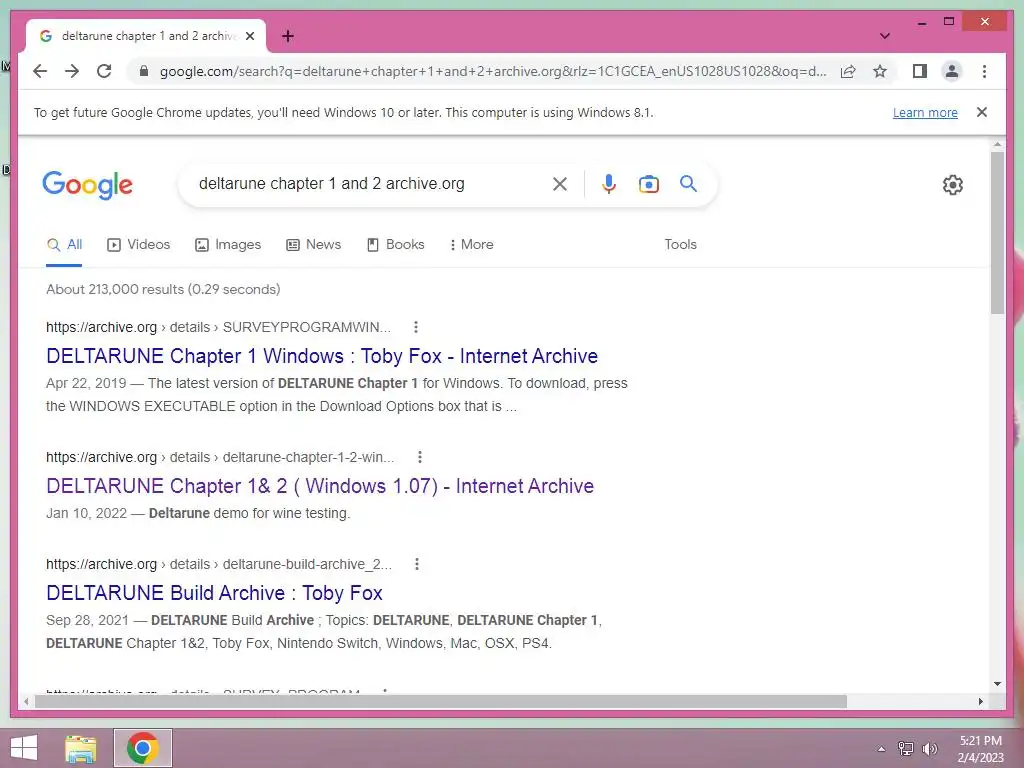1024x768 pixels.
Task: Go forward in browser history
Action: (72, 71)
